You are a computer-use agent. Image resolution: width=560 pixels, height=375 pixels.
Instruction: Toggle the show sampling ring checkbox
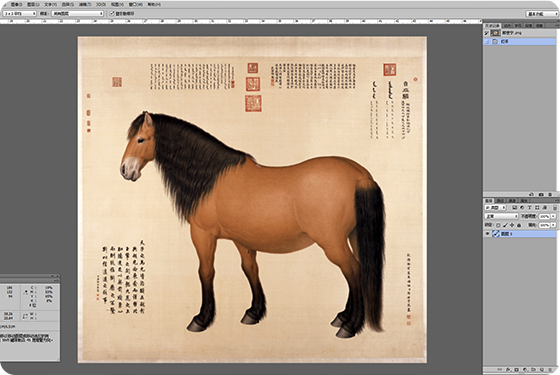112,14
